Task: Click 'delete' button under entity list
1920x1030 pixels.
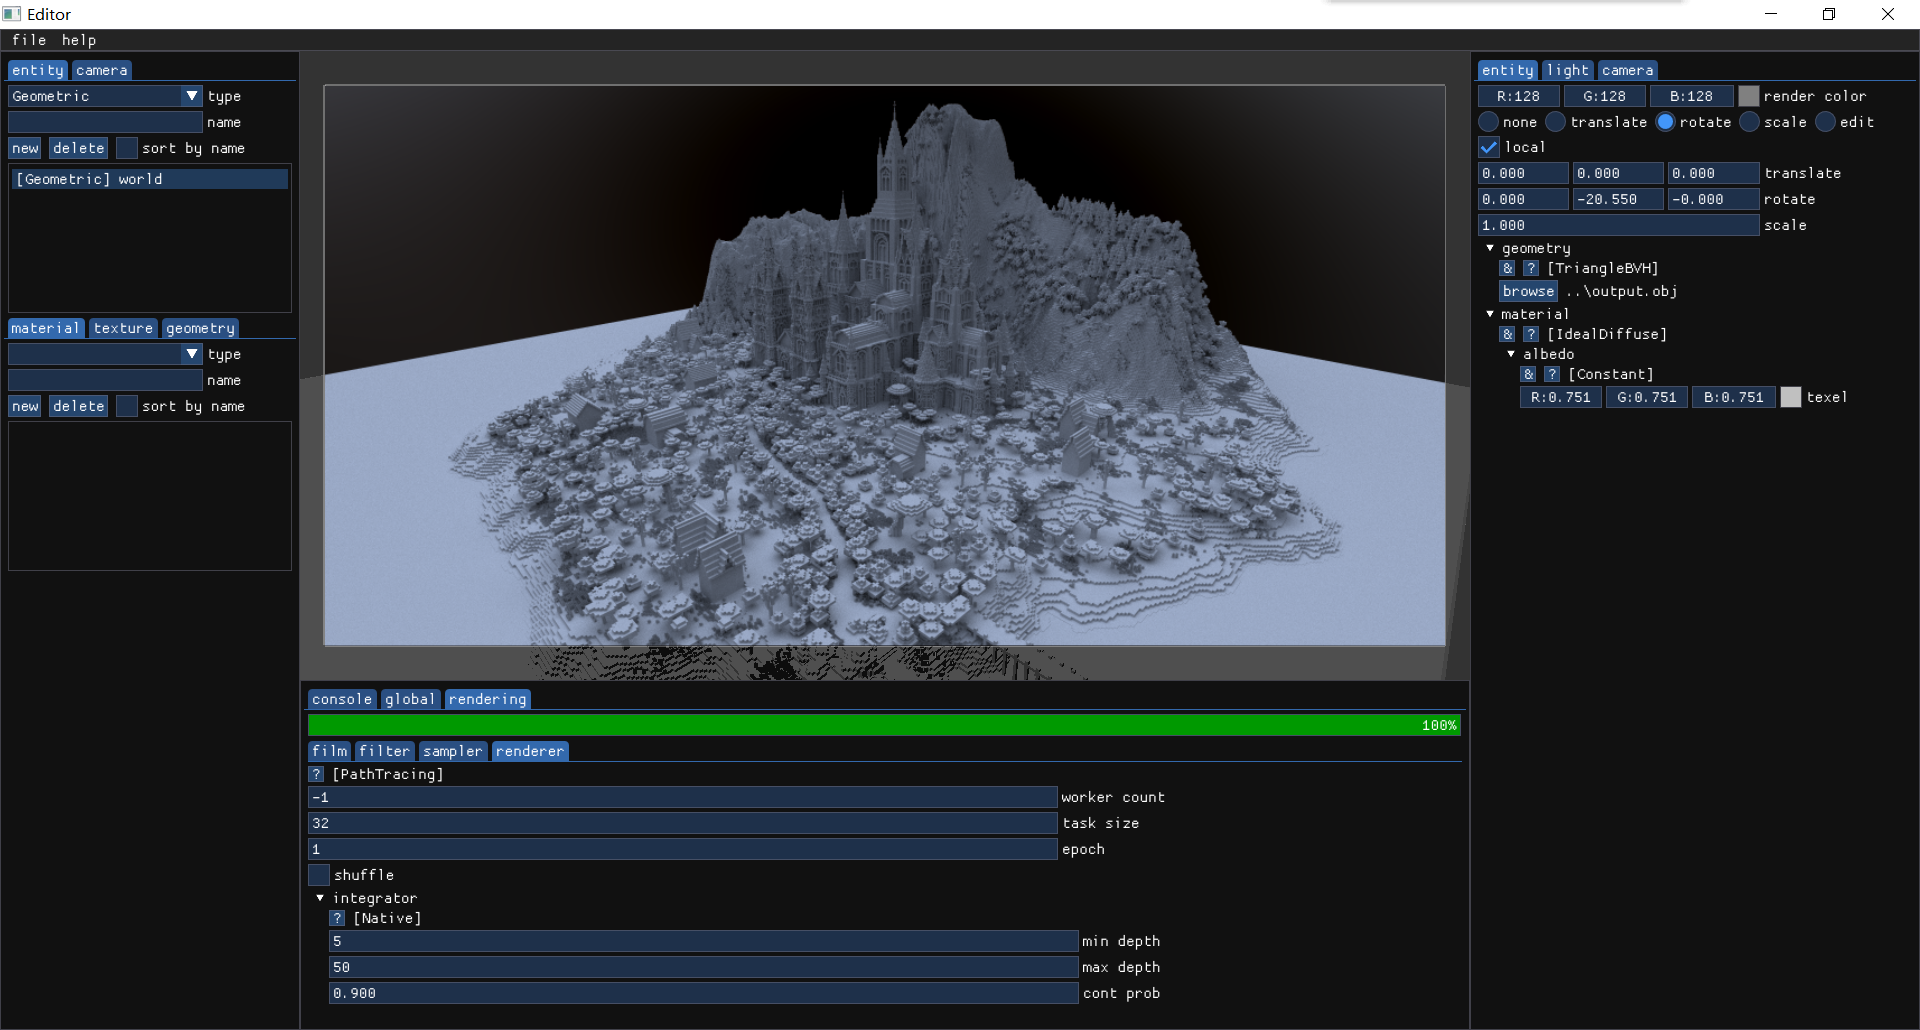Action: pyautogui.click(x=79, y=148)
